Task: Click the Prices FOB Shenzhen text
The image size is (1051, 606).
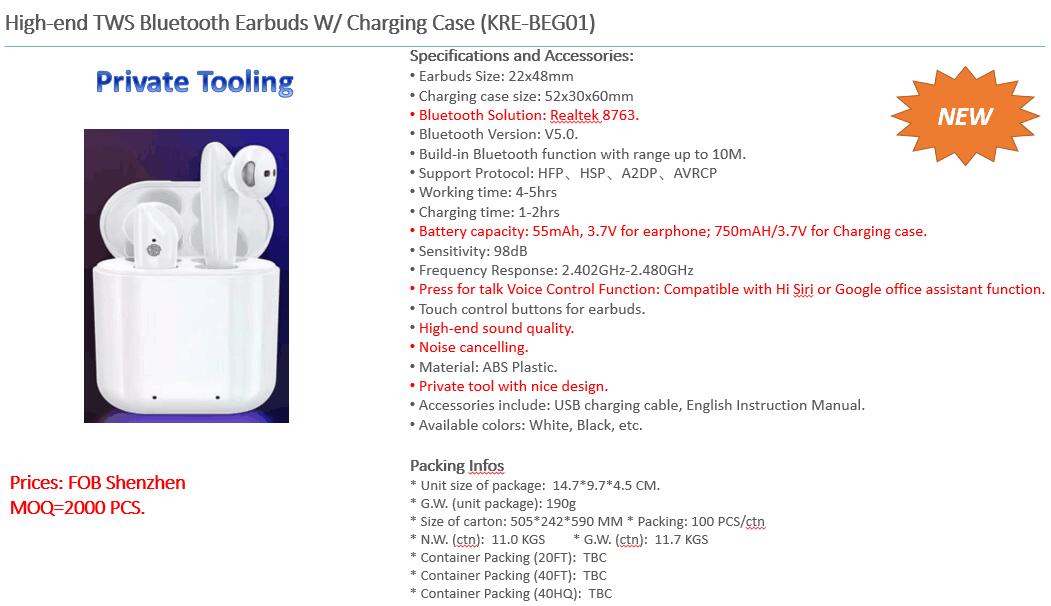Action: coord(97,483)
